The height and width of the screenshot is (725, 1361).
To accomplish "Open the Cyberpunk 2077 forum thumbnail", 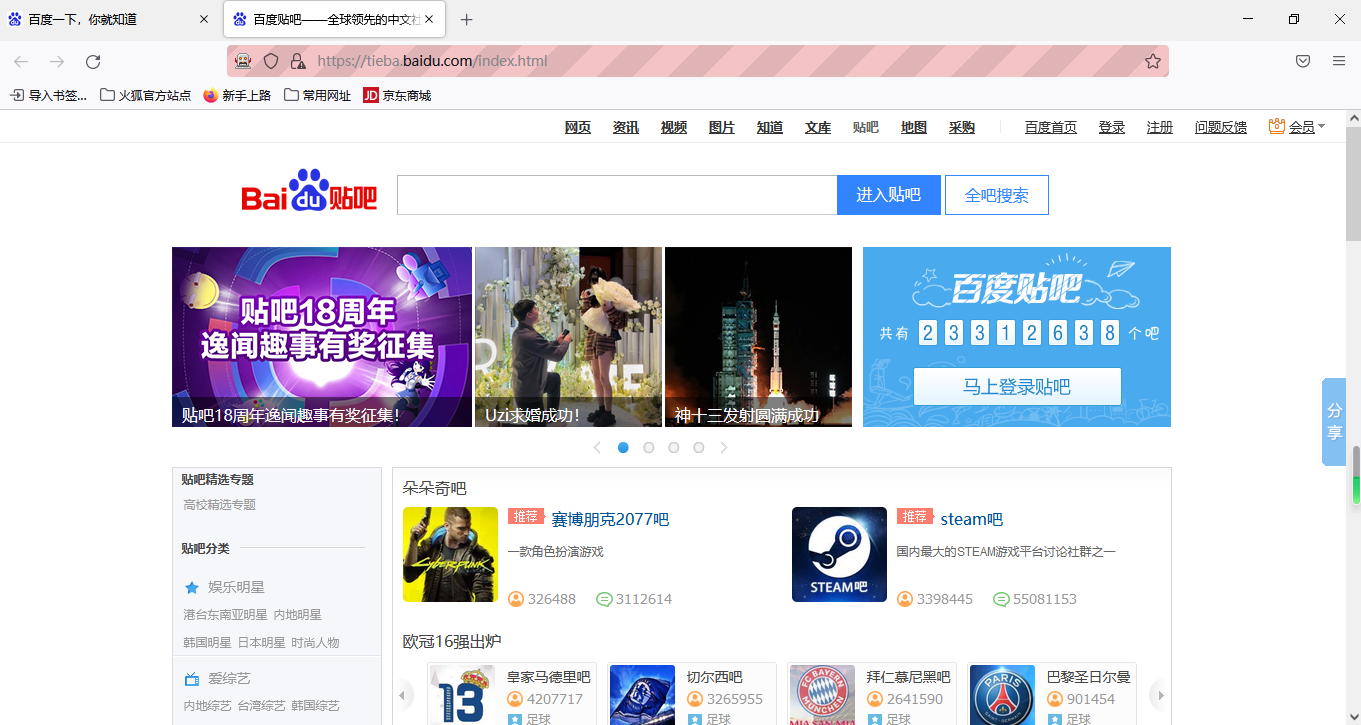I will [450, 554].
